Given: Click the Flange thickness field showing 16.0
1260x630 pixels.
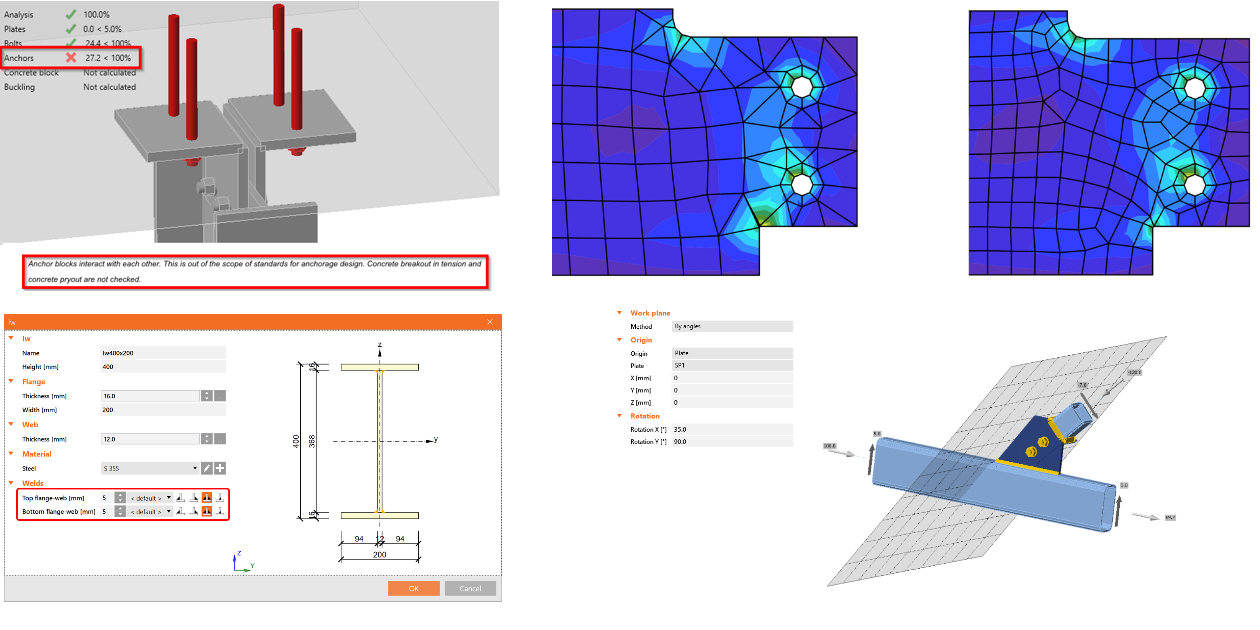Looking at the screenshot, I should pyautogui.click(x=150, y=396).
